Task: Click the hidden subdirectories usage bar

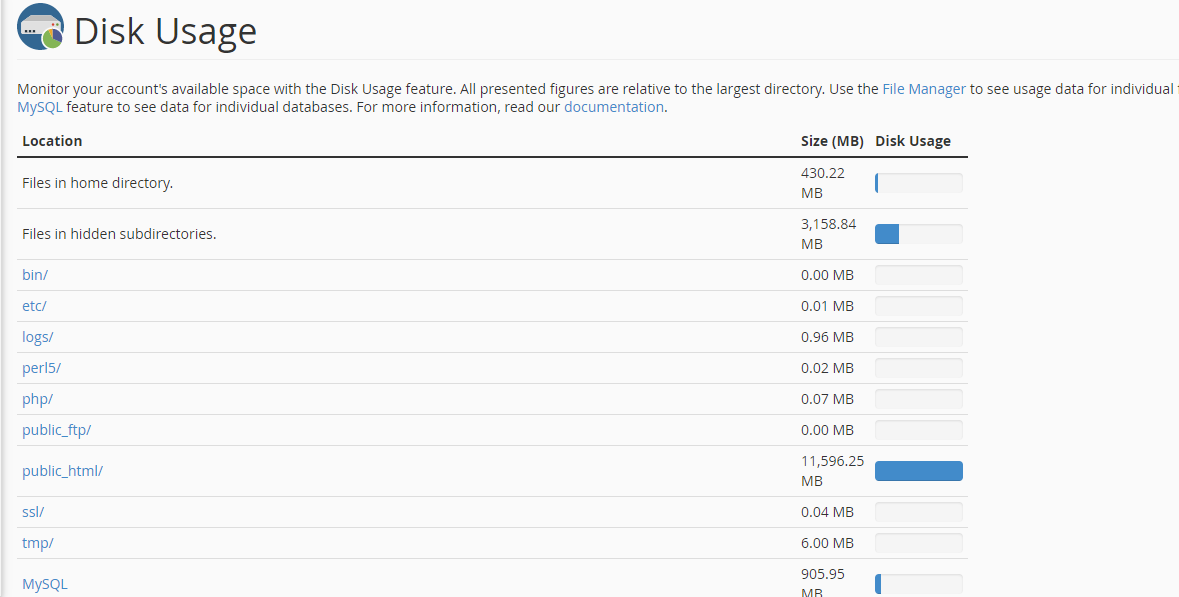Action: [x=918, y=233]
